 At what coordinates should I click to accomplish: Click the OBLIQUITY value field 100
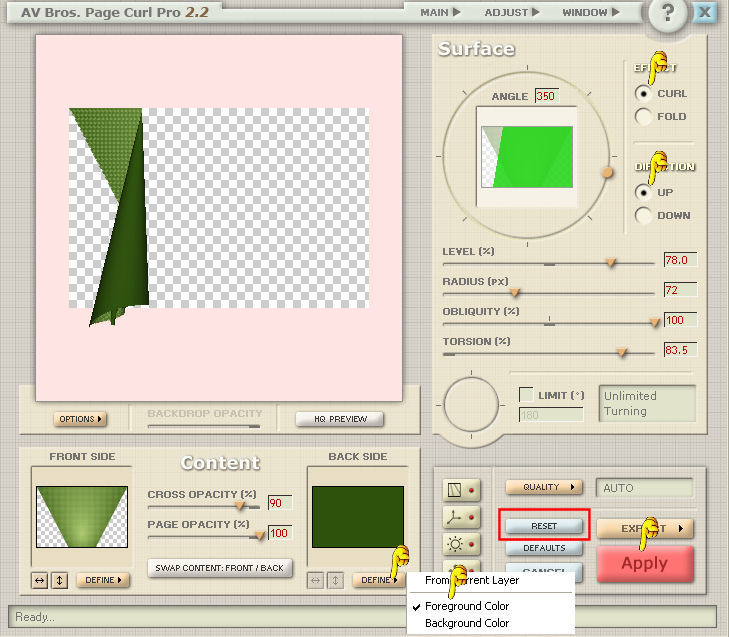click(x=680, y=320)
